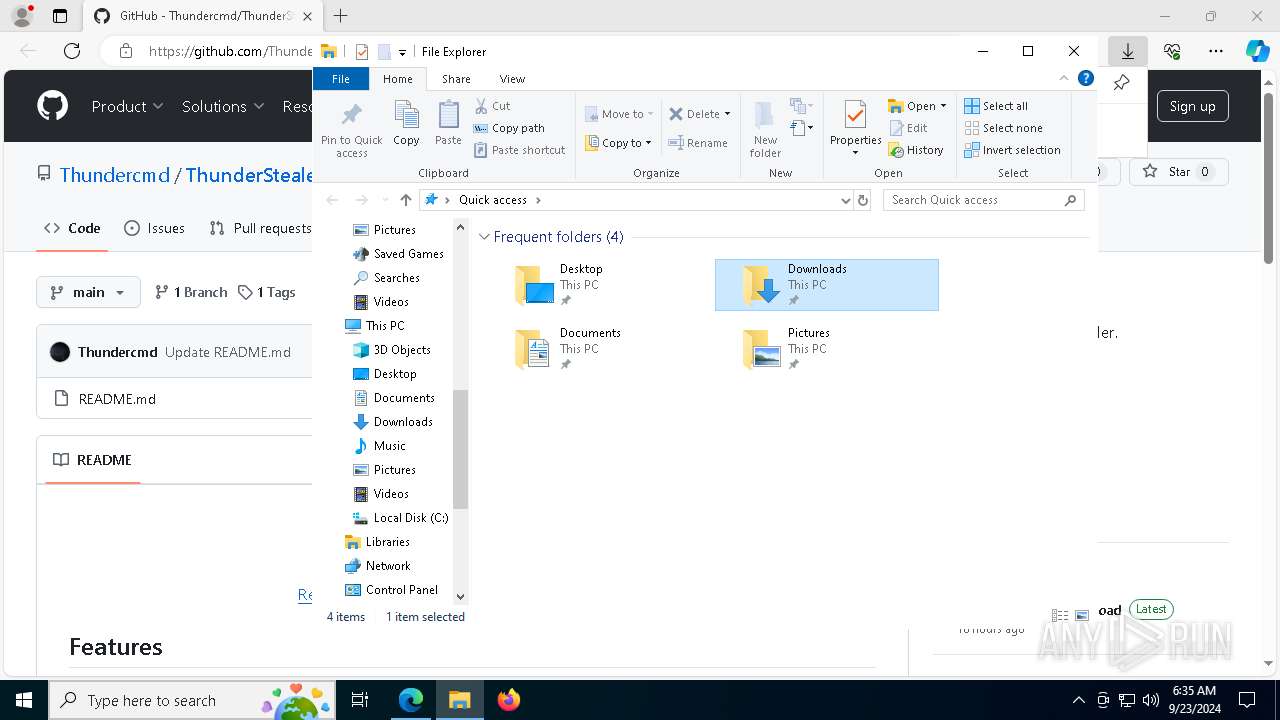Viewport: 1280px width, 720px height.
Task: Refresh the GitHub browser page
Action: 72,51
